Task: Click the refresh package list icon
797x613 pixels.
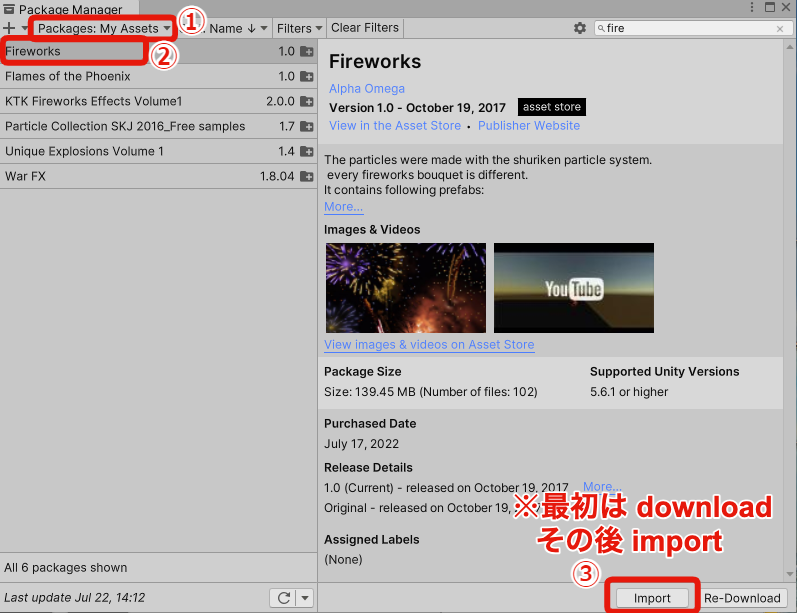Action: (x=284, y=598)
